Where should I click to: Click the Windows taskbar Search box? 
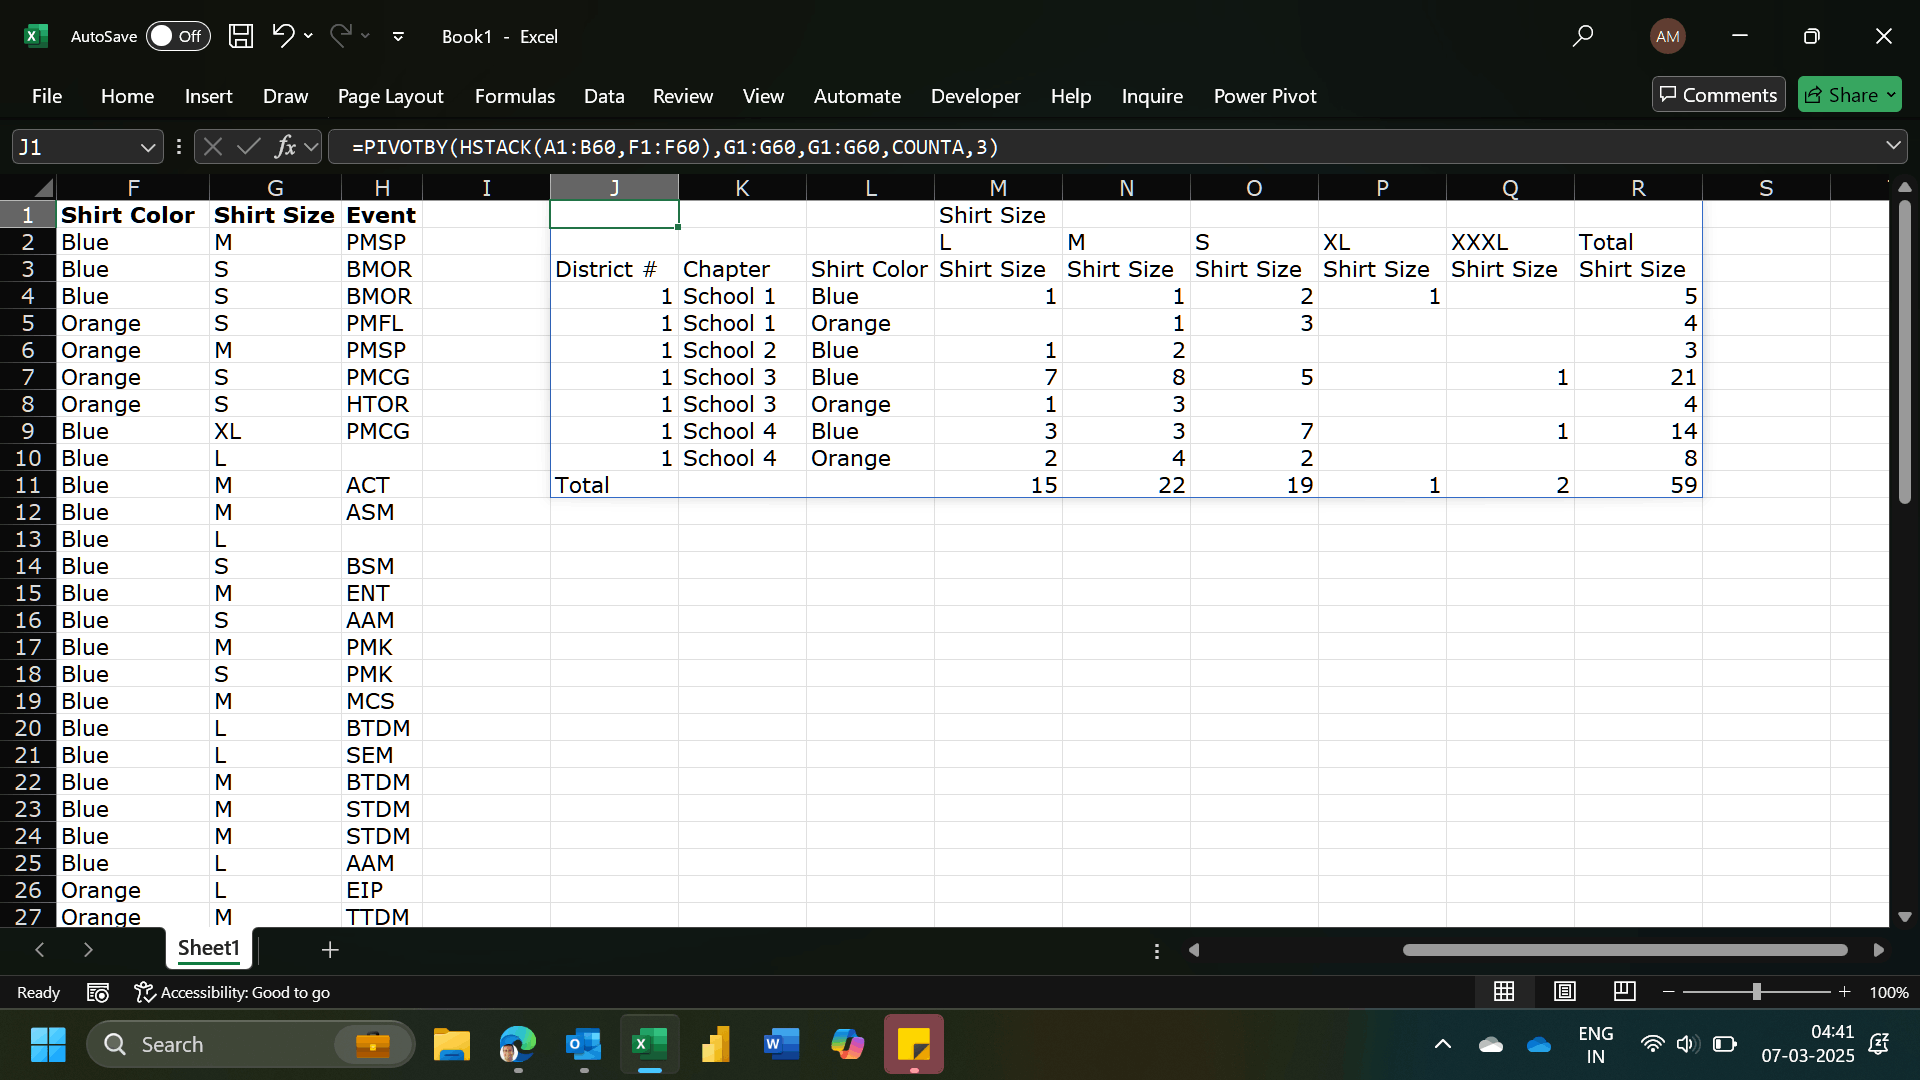(250, 1044)
